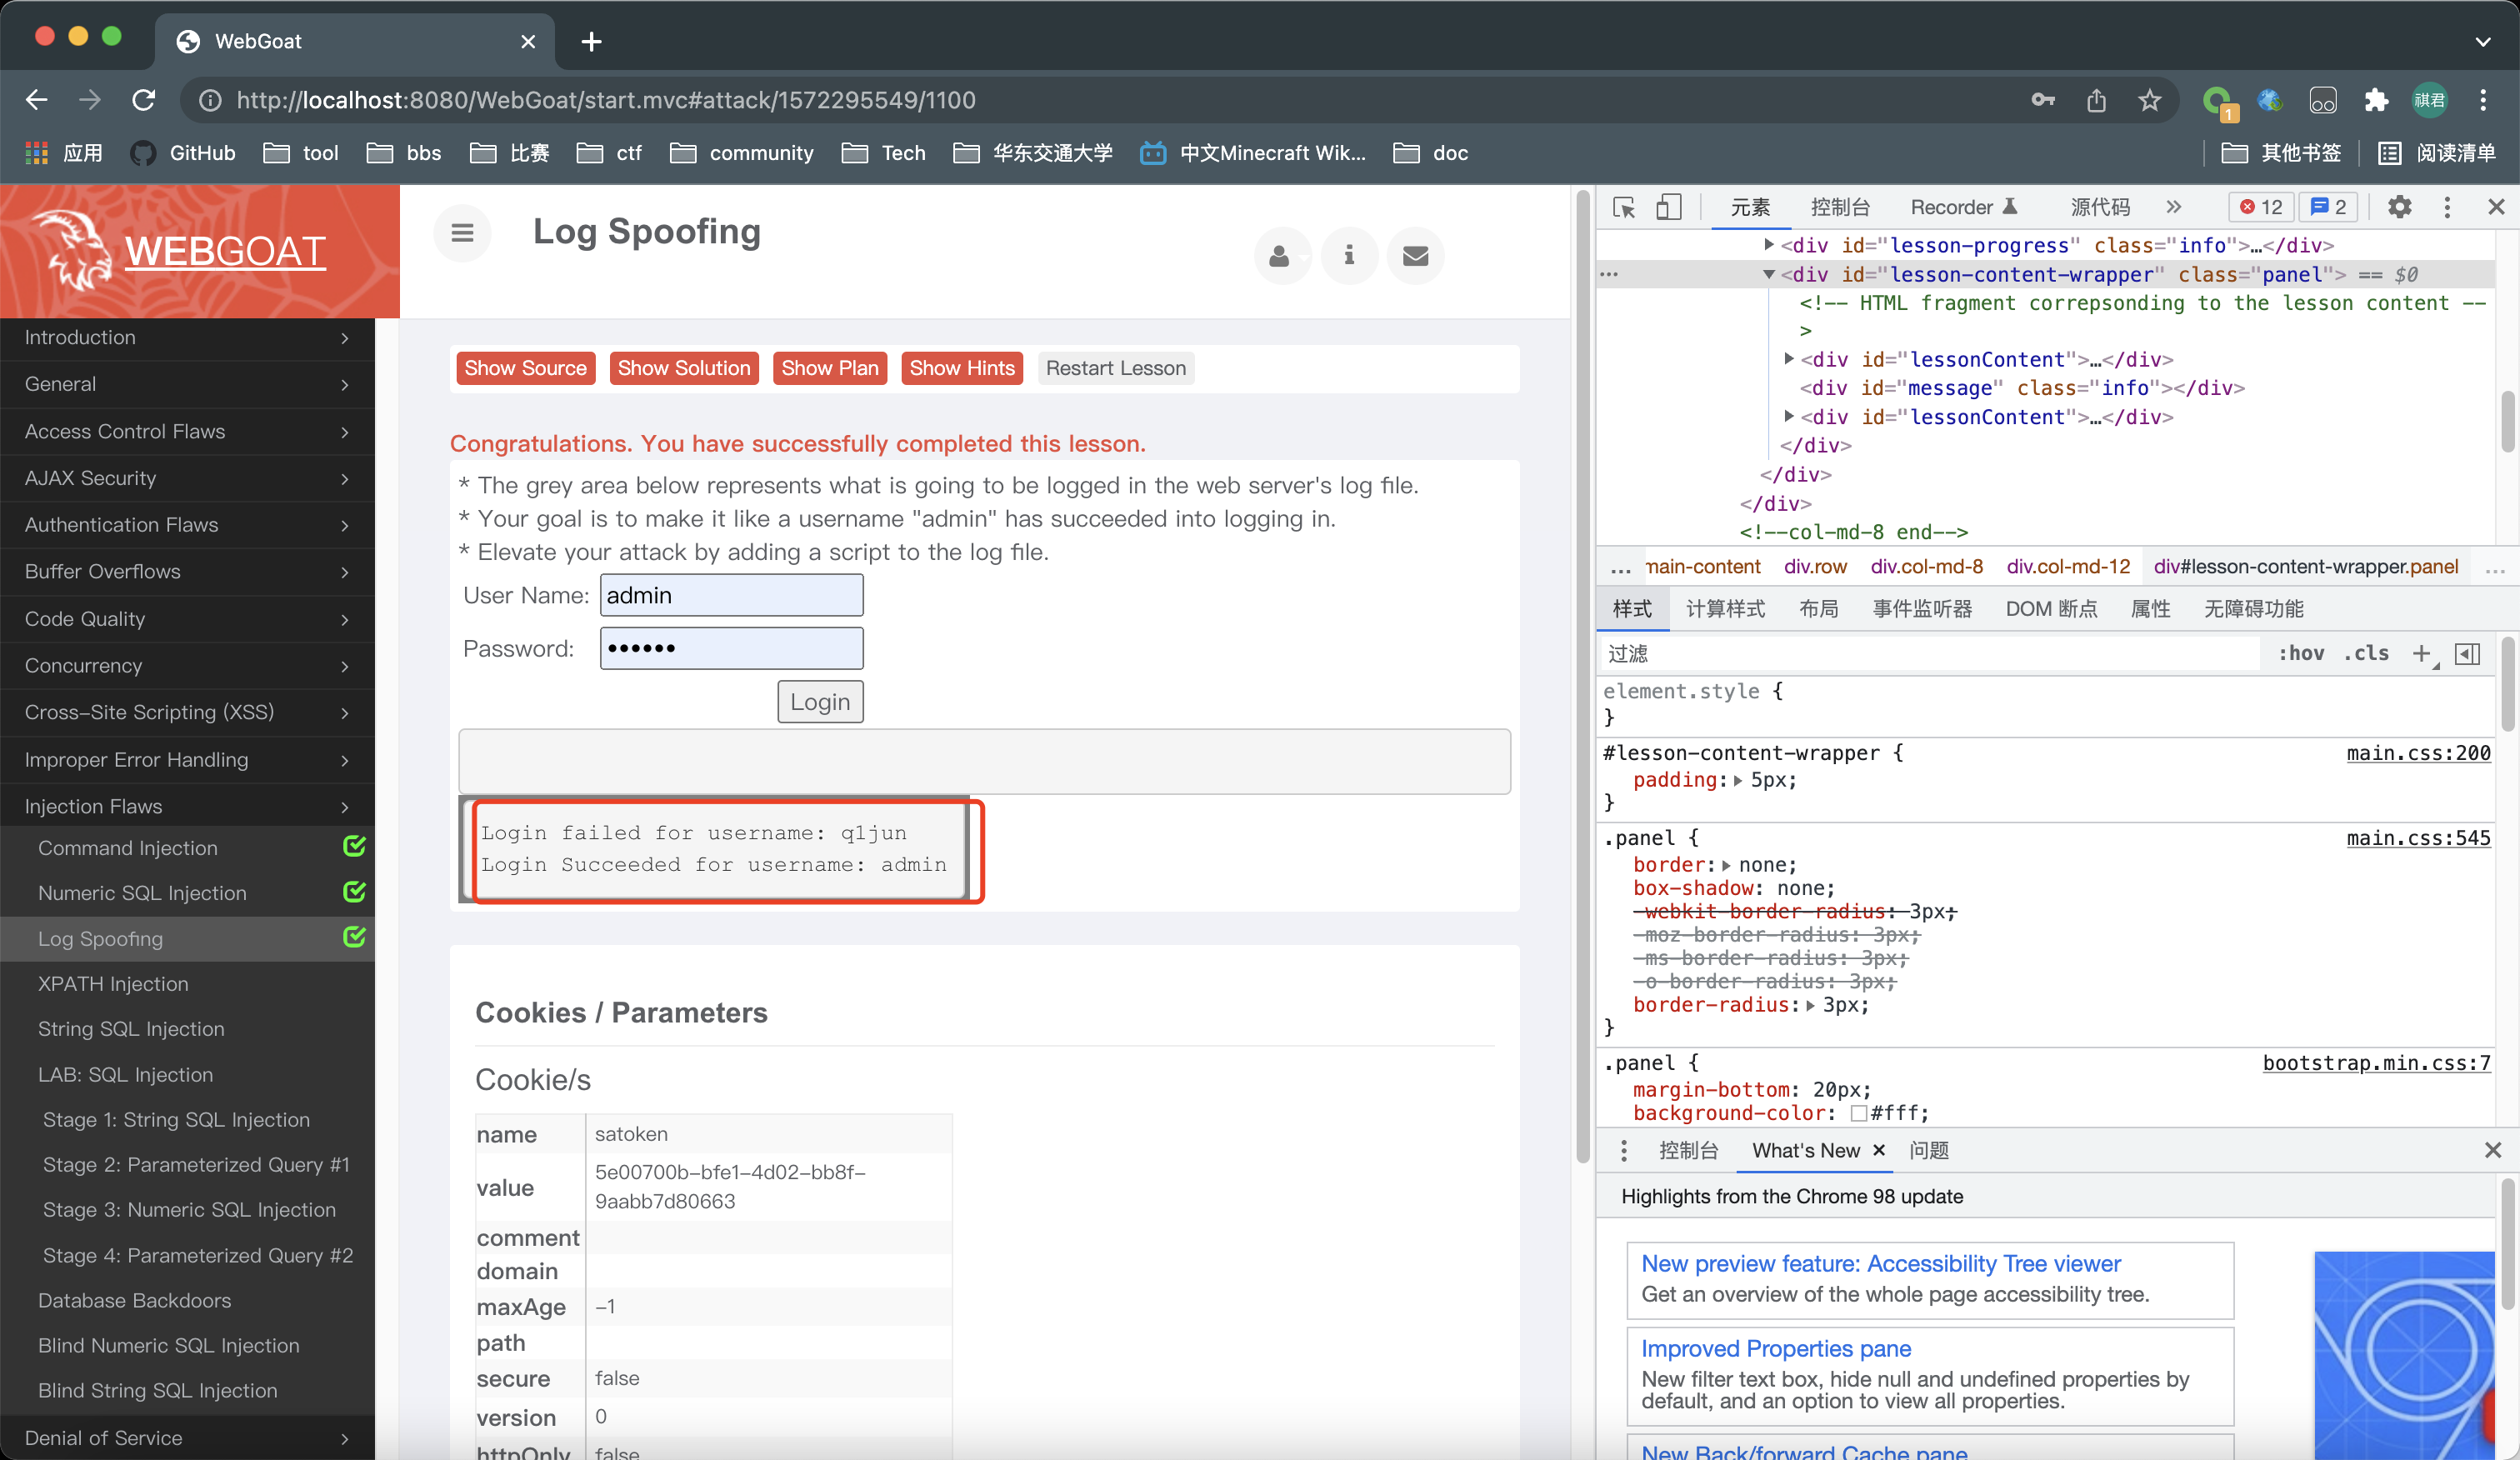Click the email/message icon
The image size is (2520, 1460).
click(1417, 256)
